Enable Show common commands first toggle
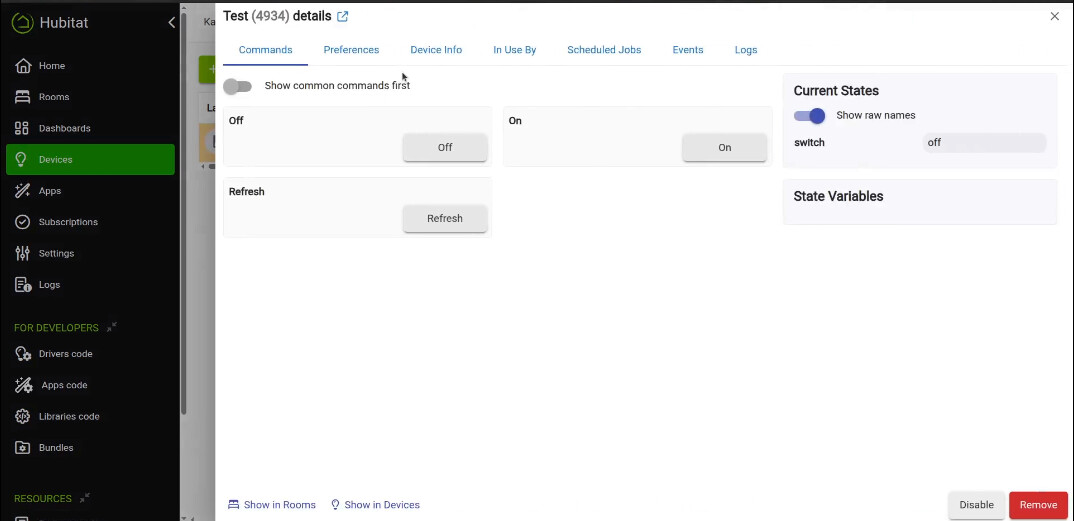The image size is (1074, 521). (x=238, y=86)
